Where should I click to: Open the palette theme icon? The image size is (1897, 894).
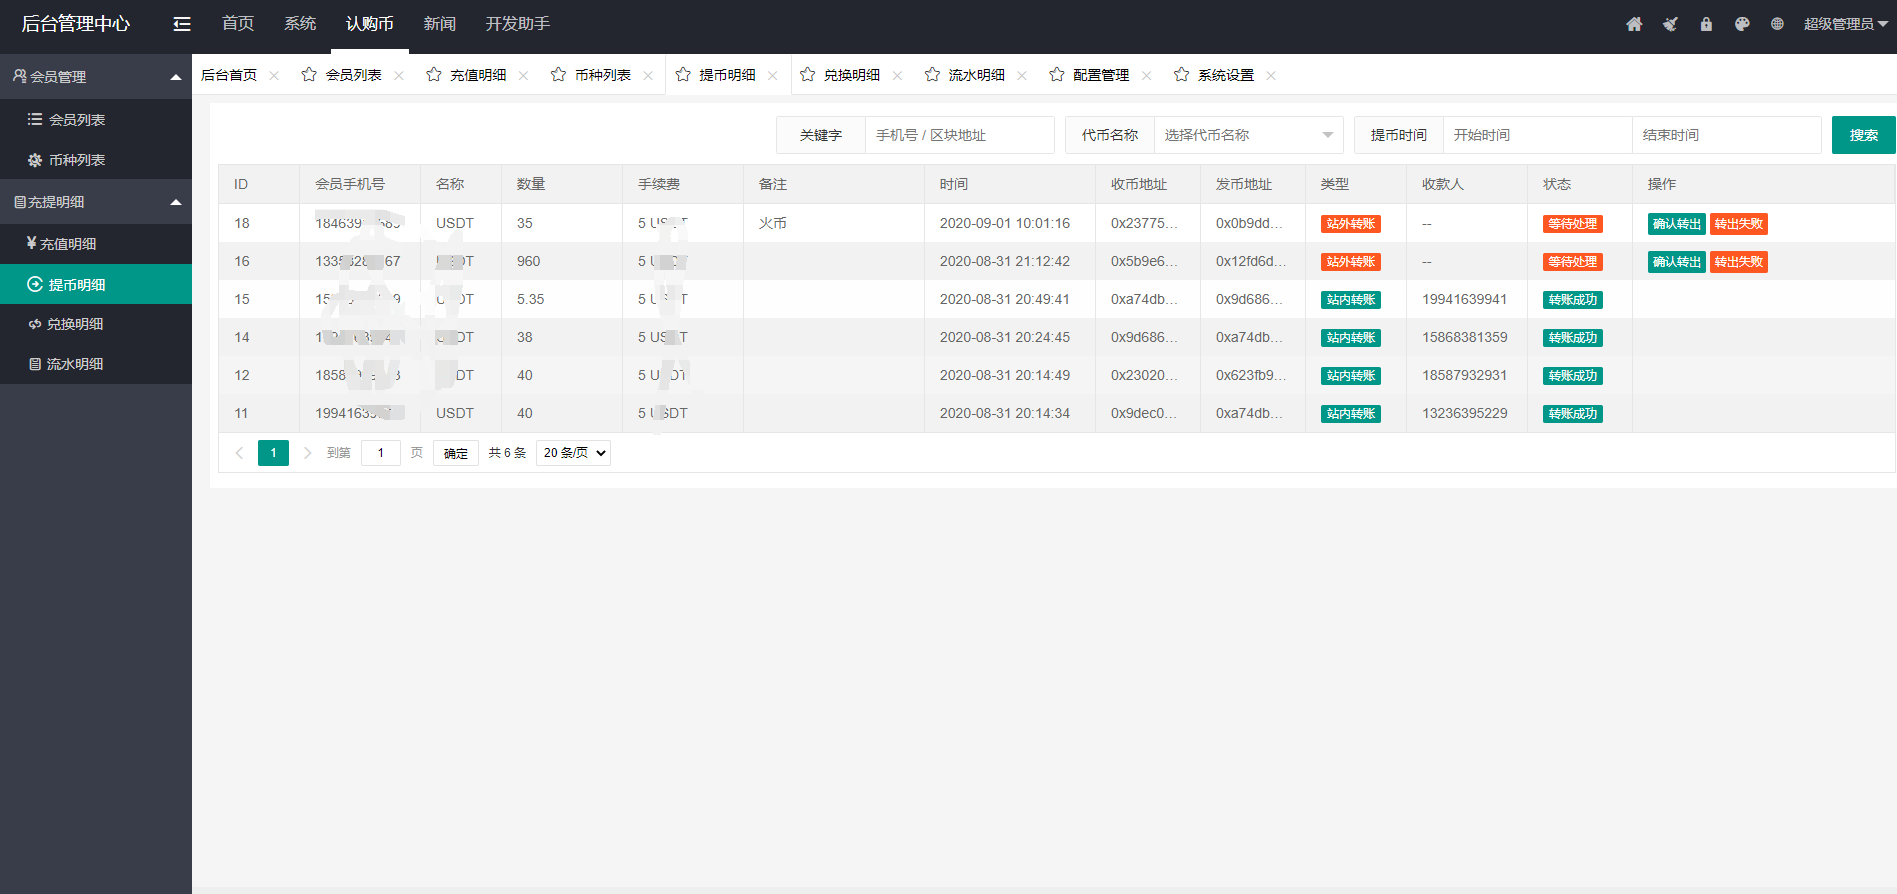point(1742,24)
